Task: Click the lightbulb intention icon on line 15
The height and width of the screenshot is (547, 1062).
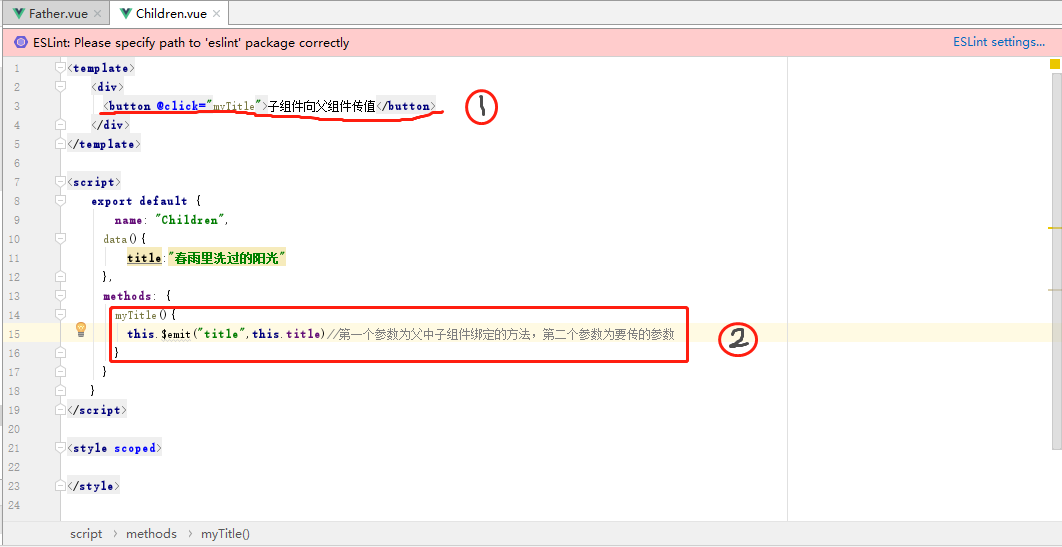Action: [x=81, y=330]
